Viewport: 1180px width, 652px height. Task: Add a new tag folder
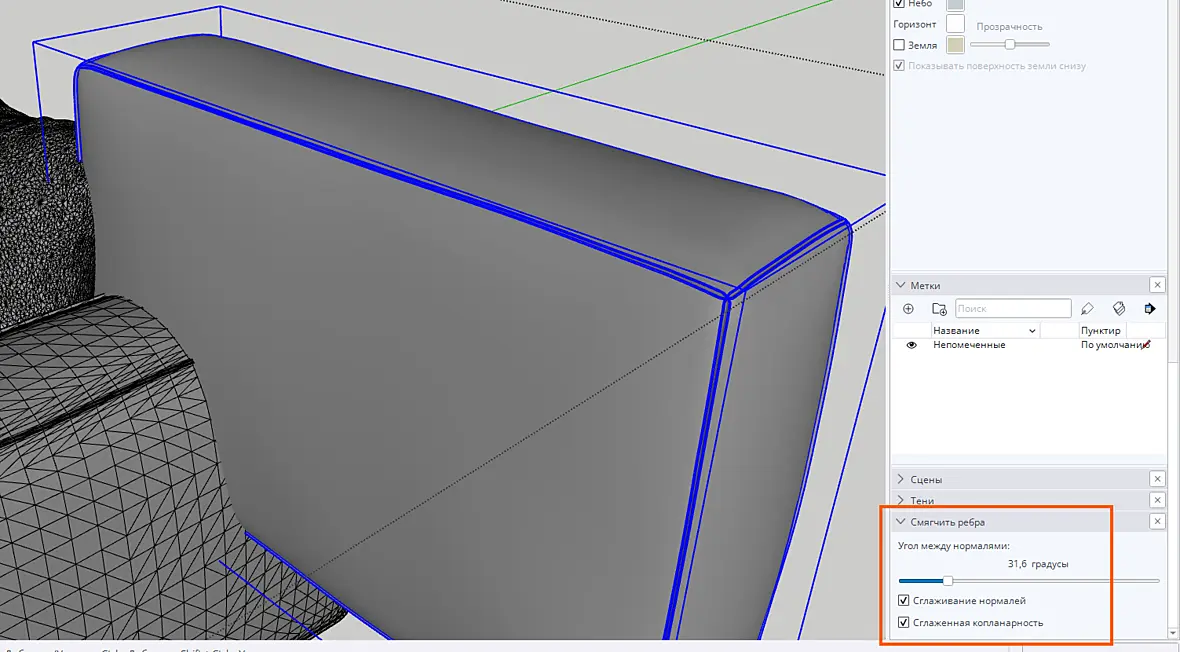point(938,309)
